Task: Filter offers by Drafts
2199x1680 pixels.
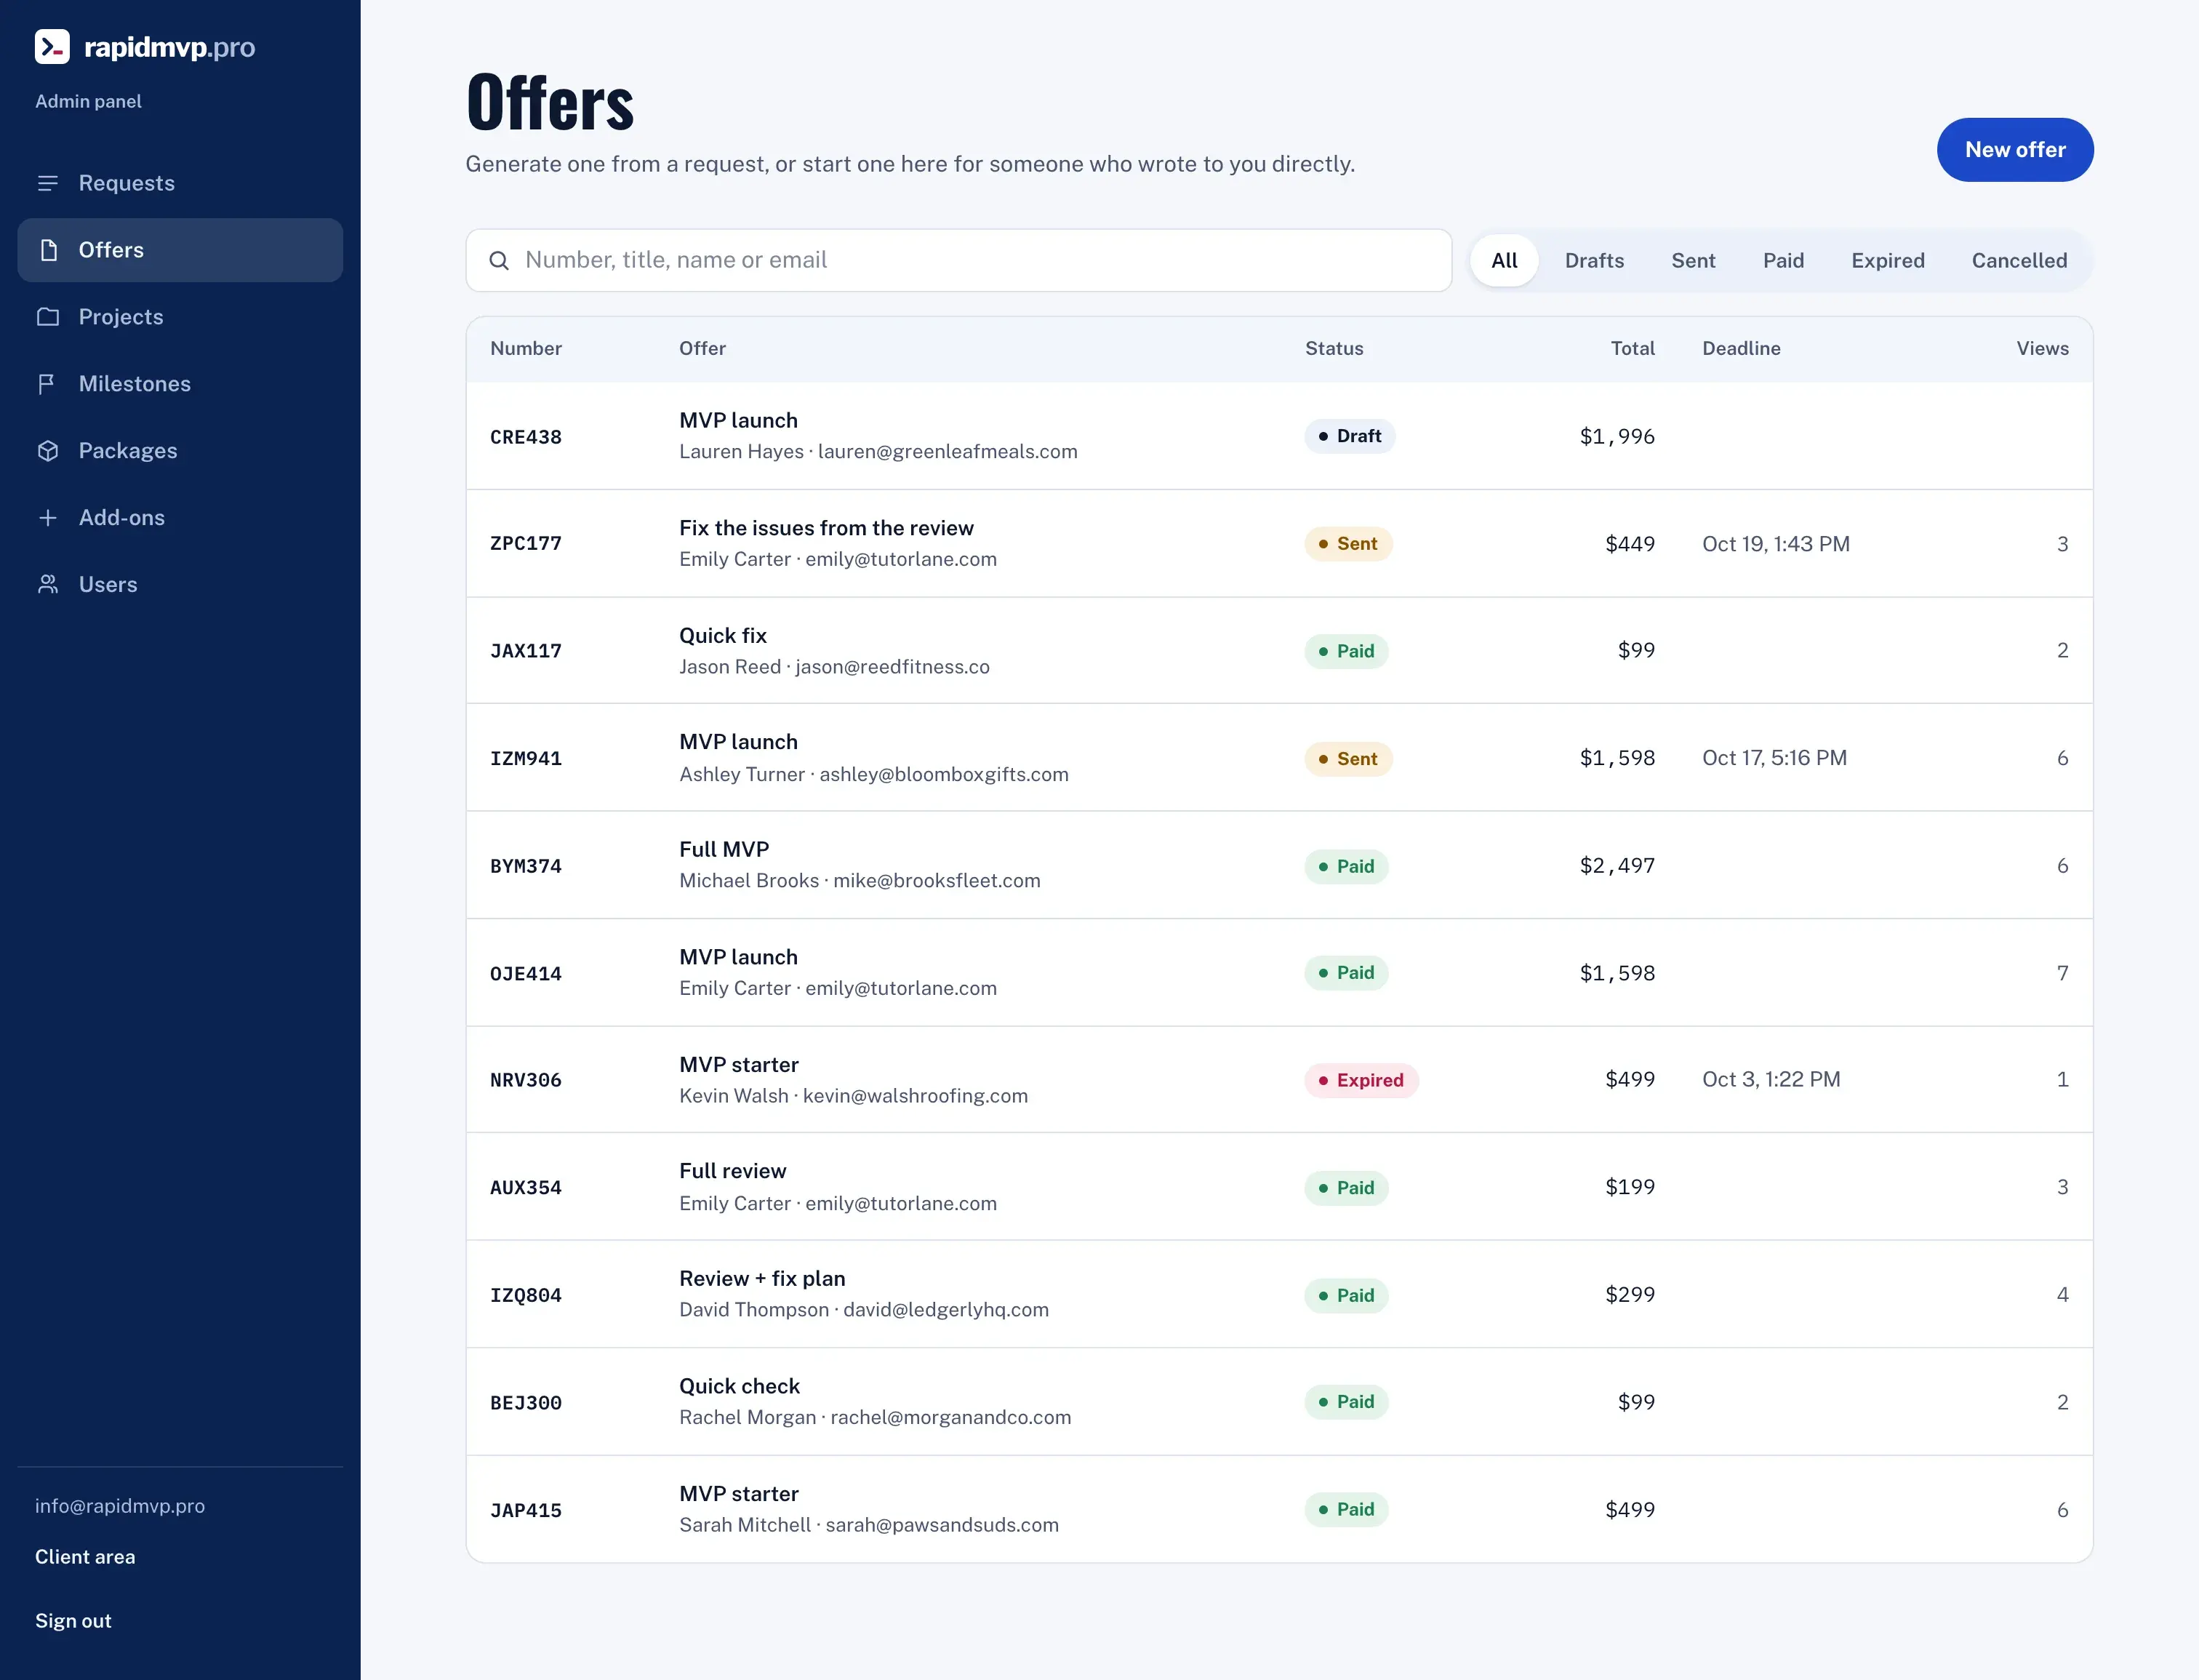Action: [1594, 260]
